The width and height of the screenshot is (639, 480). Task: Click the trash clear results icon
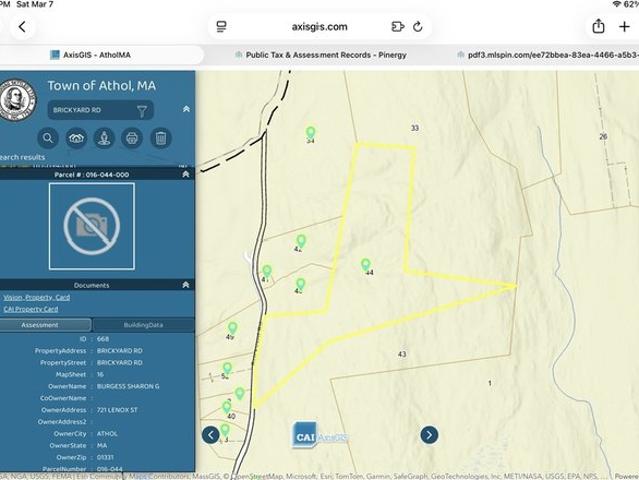[160, 138]
